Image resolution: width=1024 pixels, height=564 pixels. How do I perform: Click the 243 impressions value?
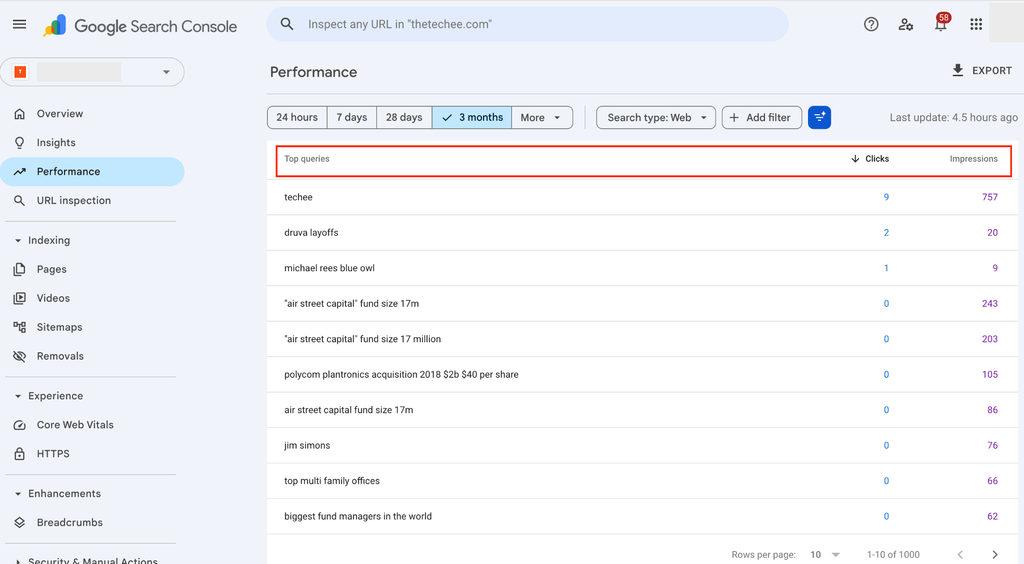pos(990,304)
